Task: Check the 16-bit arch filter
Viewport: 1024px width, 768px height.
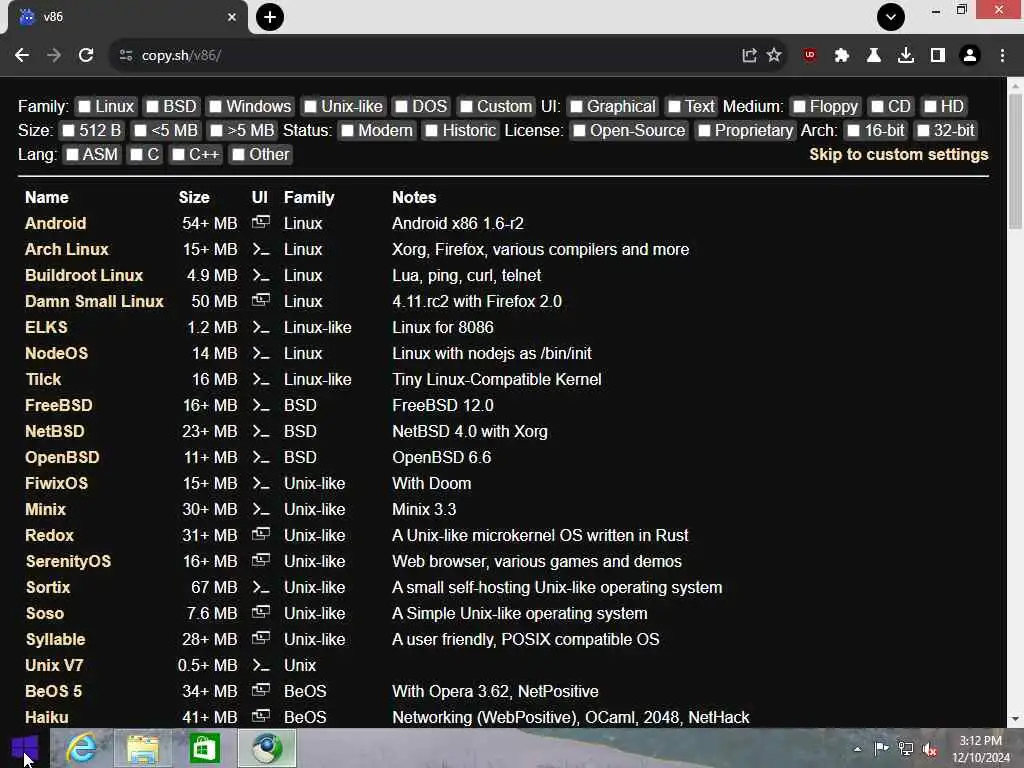Action: (x=853, y=131)
